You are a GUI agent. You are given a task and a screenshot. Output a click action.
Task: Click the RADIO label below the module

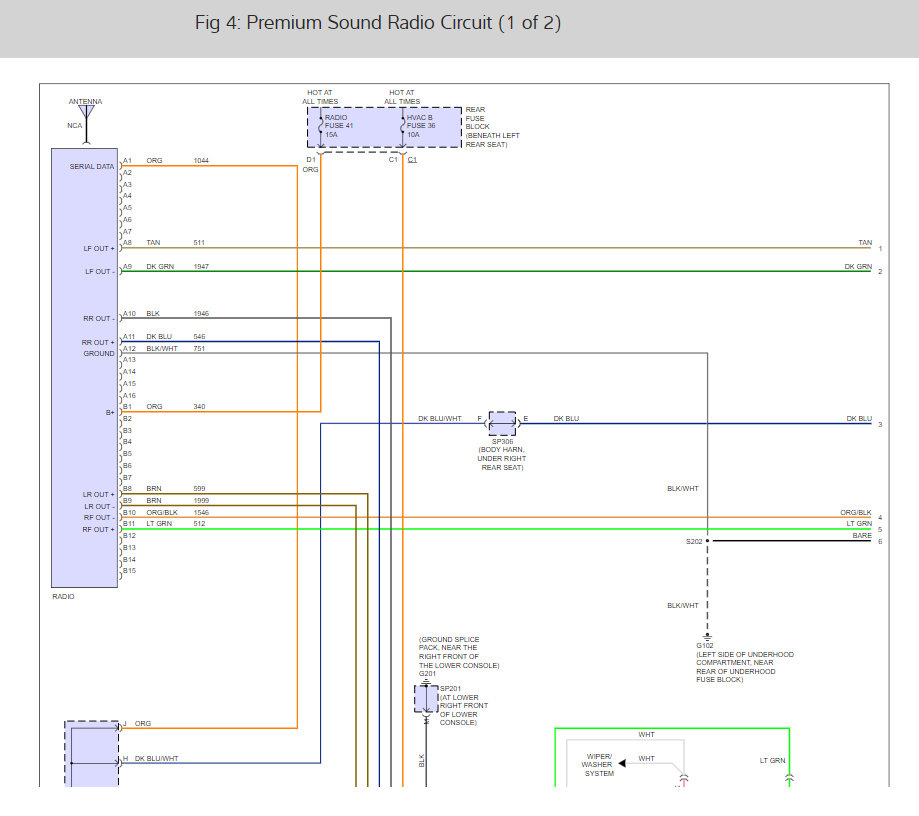(65, 597)
